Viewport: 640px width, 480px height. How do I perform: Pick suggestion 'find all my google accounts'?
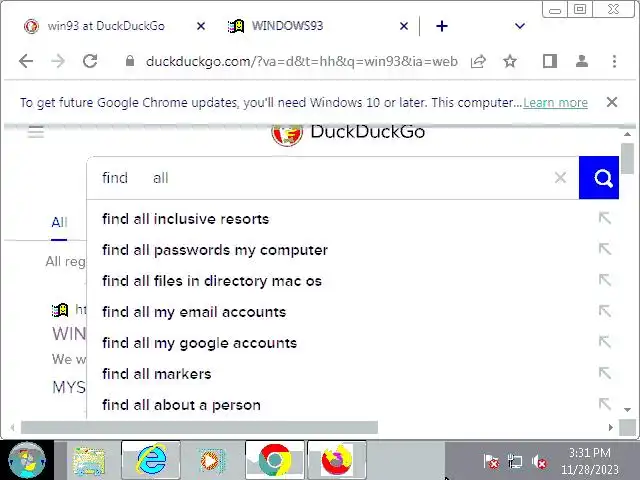[199, 343]
